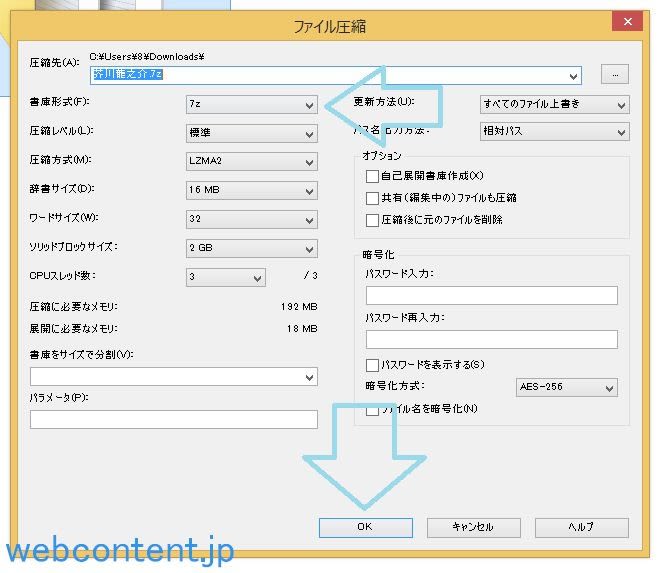Open CPUスレッド数 dropdown

pos(225,276)
